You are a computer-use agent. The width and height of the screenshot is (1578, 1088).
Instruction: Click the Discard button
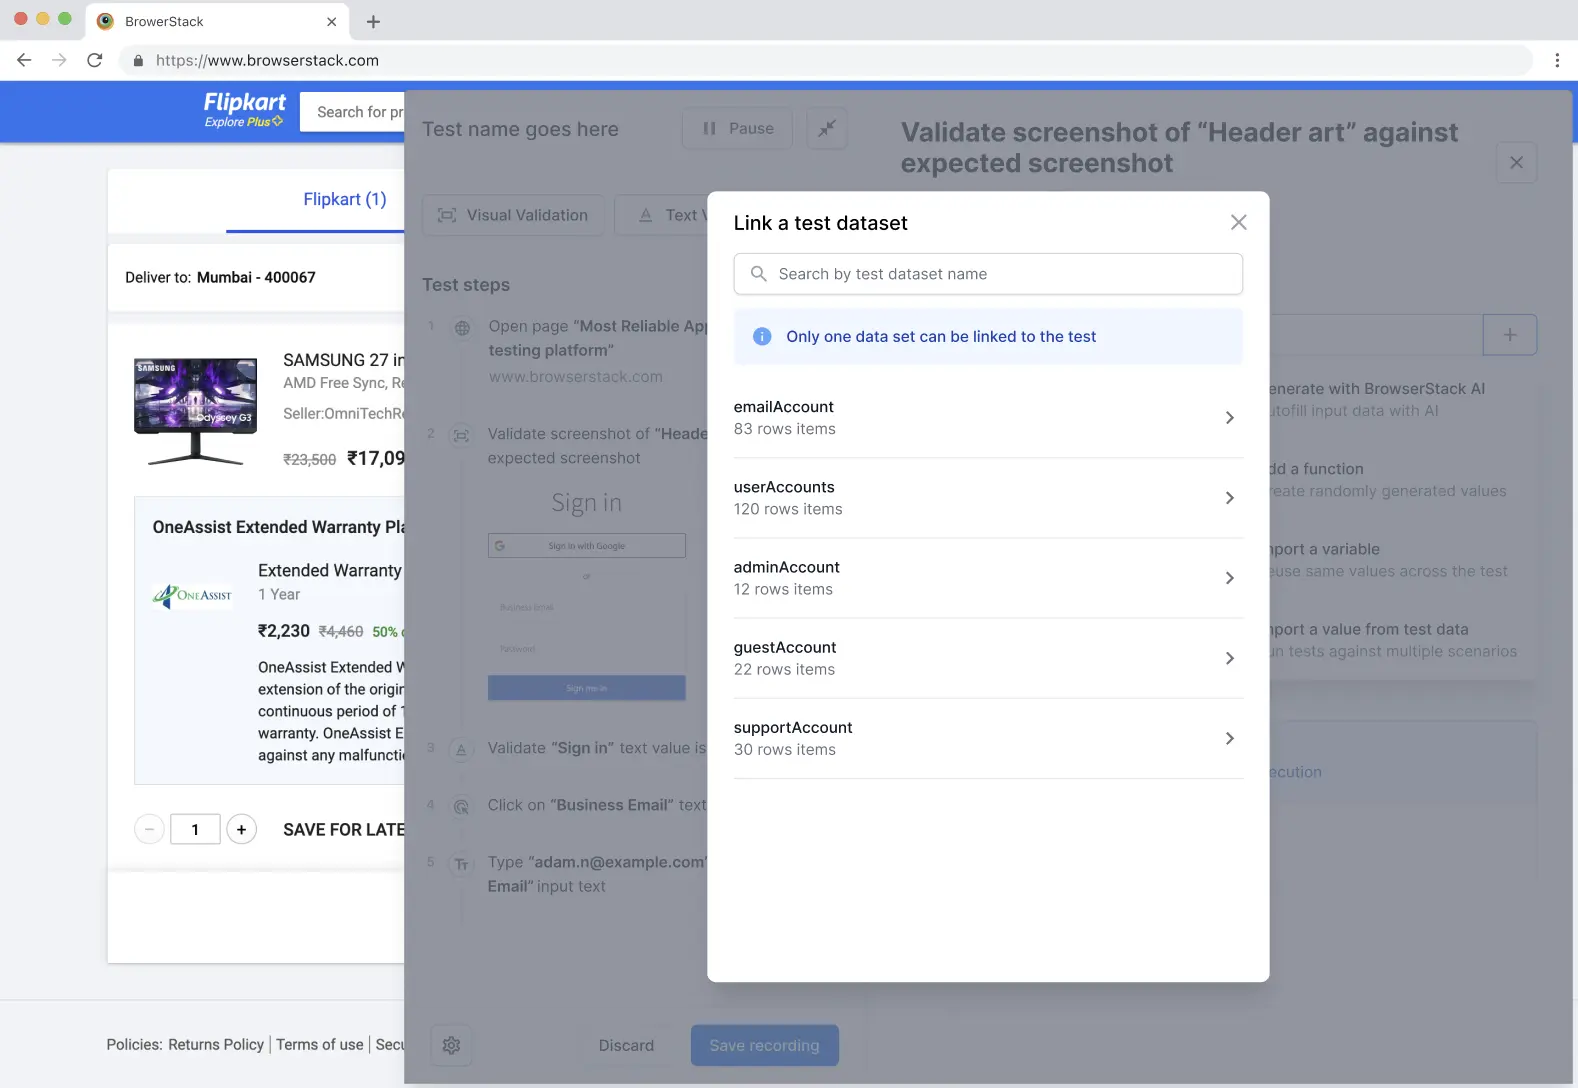[x=626, y=1045]
